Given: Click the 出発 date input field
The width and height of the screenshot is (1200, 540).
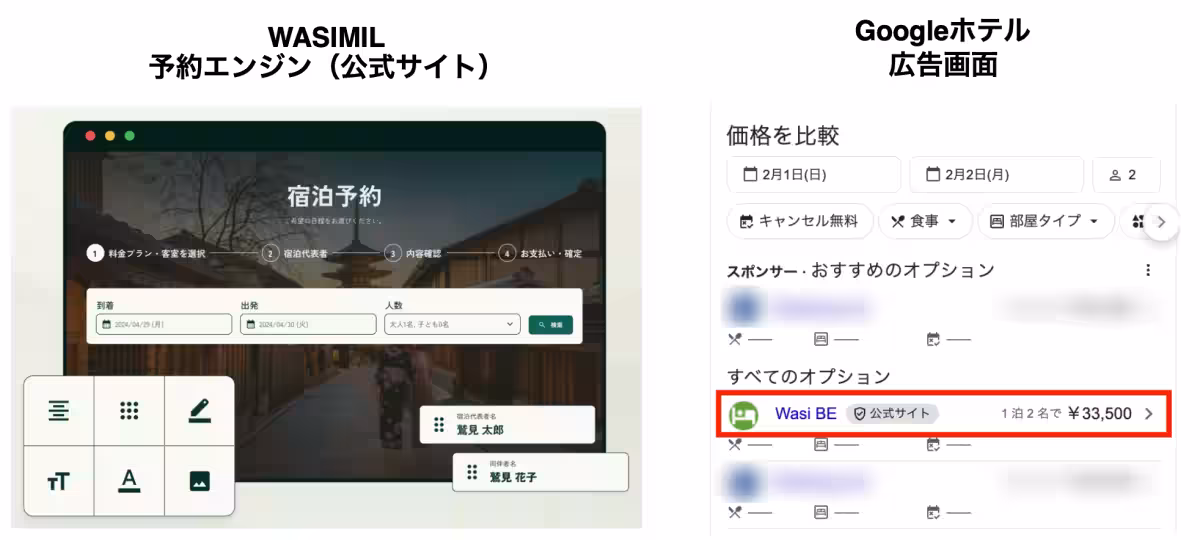Looking at the screenshot, I should (x=306, y=325).
